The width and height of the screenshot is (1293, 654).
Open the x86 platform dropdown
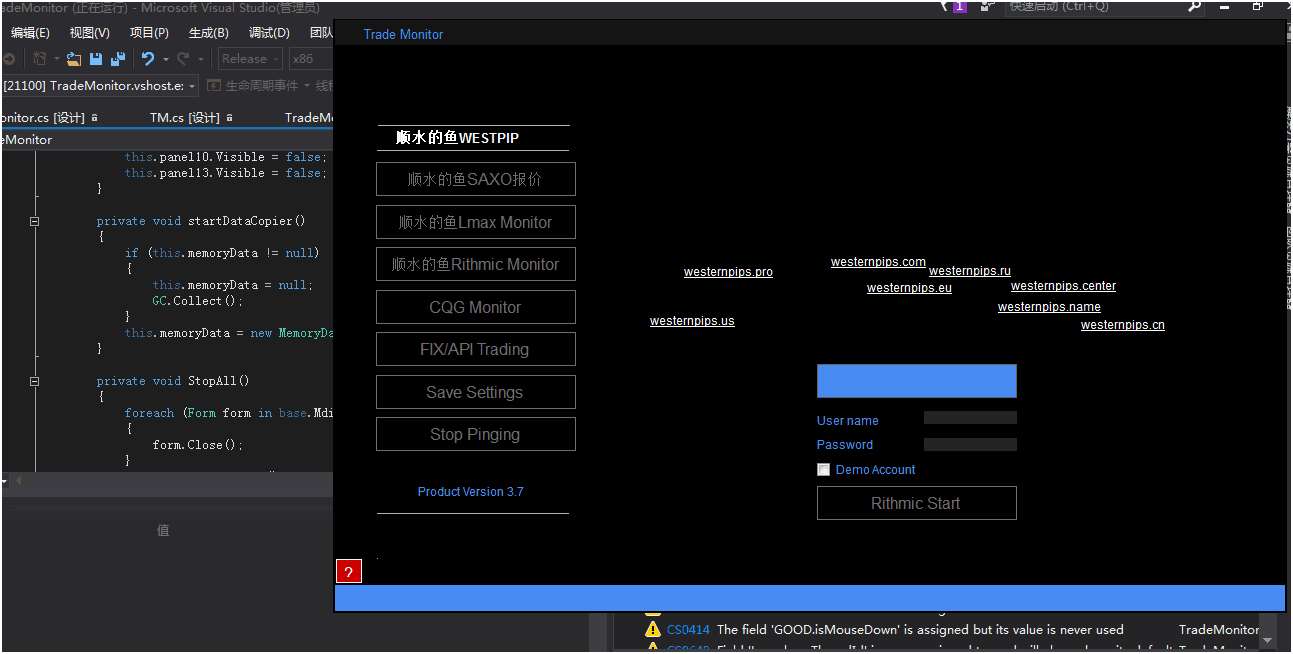coord(311,59)
